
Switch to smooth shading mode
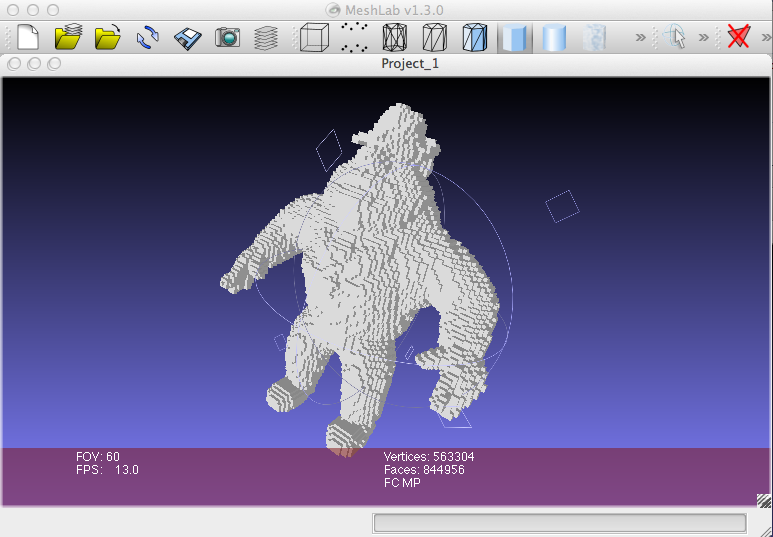pyautogui.click(x=554, y=38)
